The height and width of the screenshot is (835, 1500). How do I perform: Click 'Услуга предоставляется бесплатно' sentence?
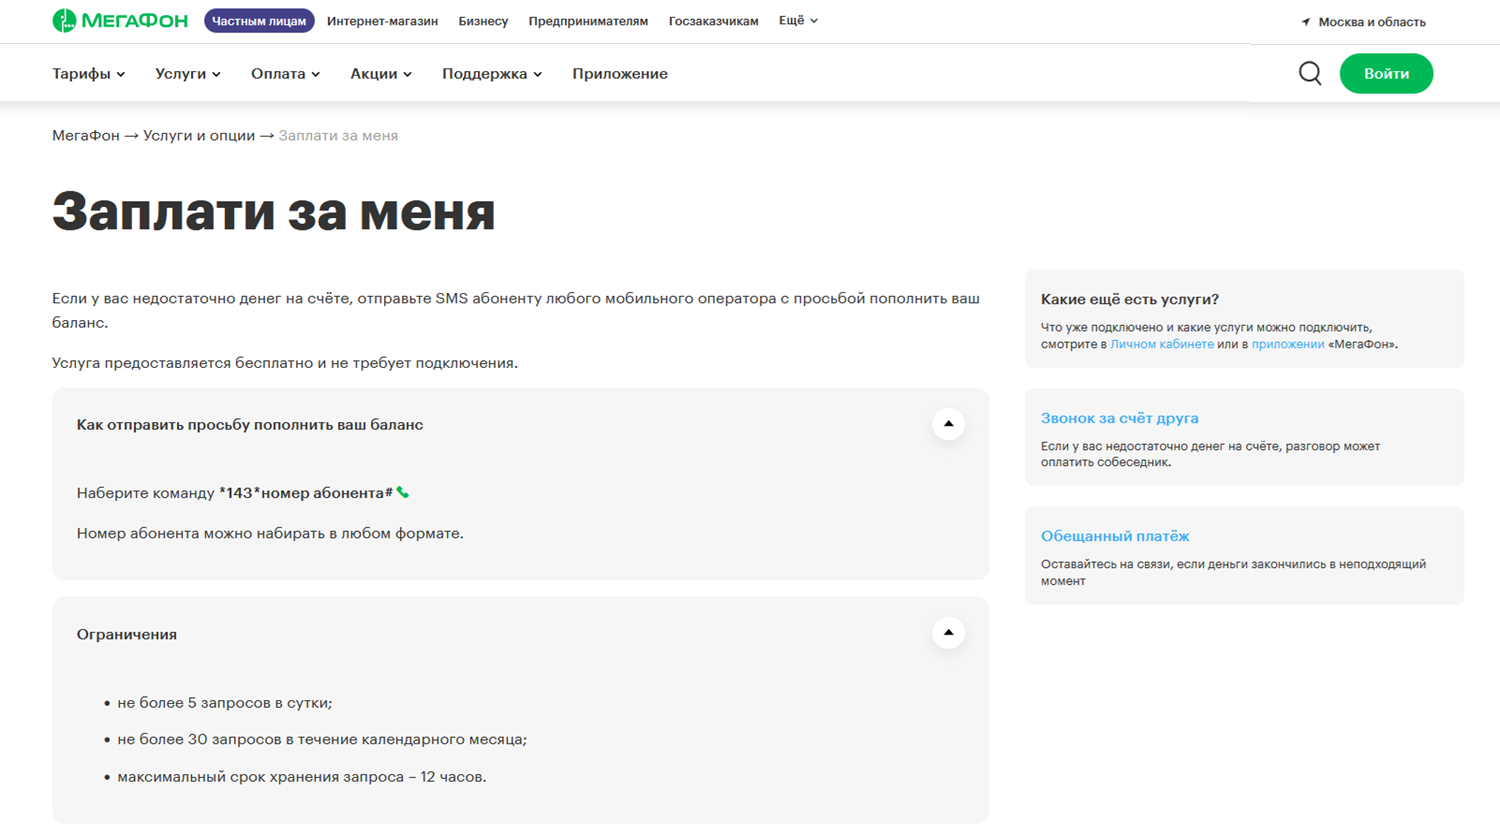pos(285,363)
